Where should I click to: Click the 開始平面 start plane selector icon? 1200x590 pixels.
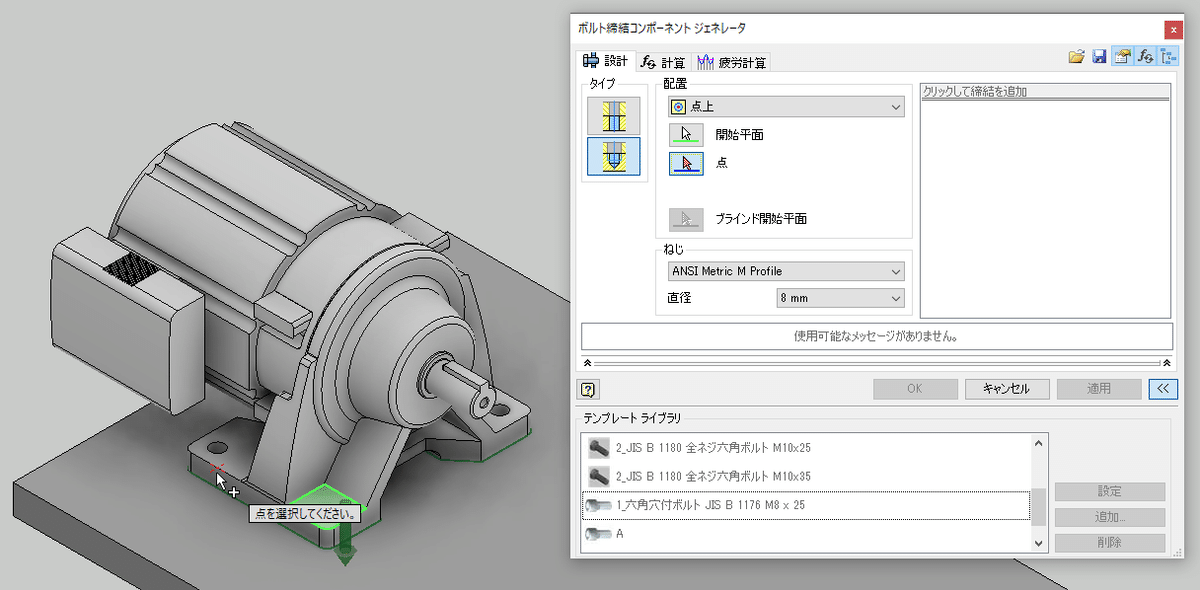point(686,135)
